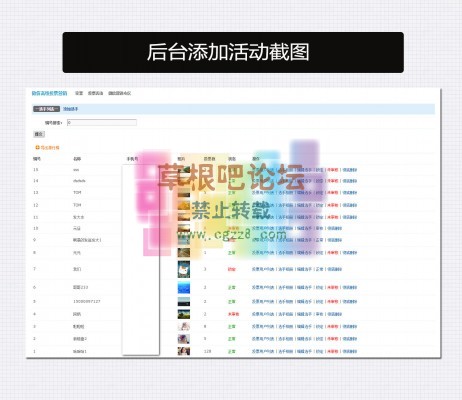Image resolution: width=462 pixels, height=400 pixels.
Task: Click the contestant name '13000097127' in row 5
Action: [x=86, y=301]
